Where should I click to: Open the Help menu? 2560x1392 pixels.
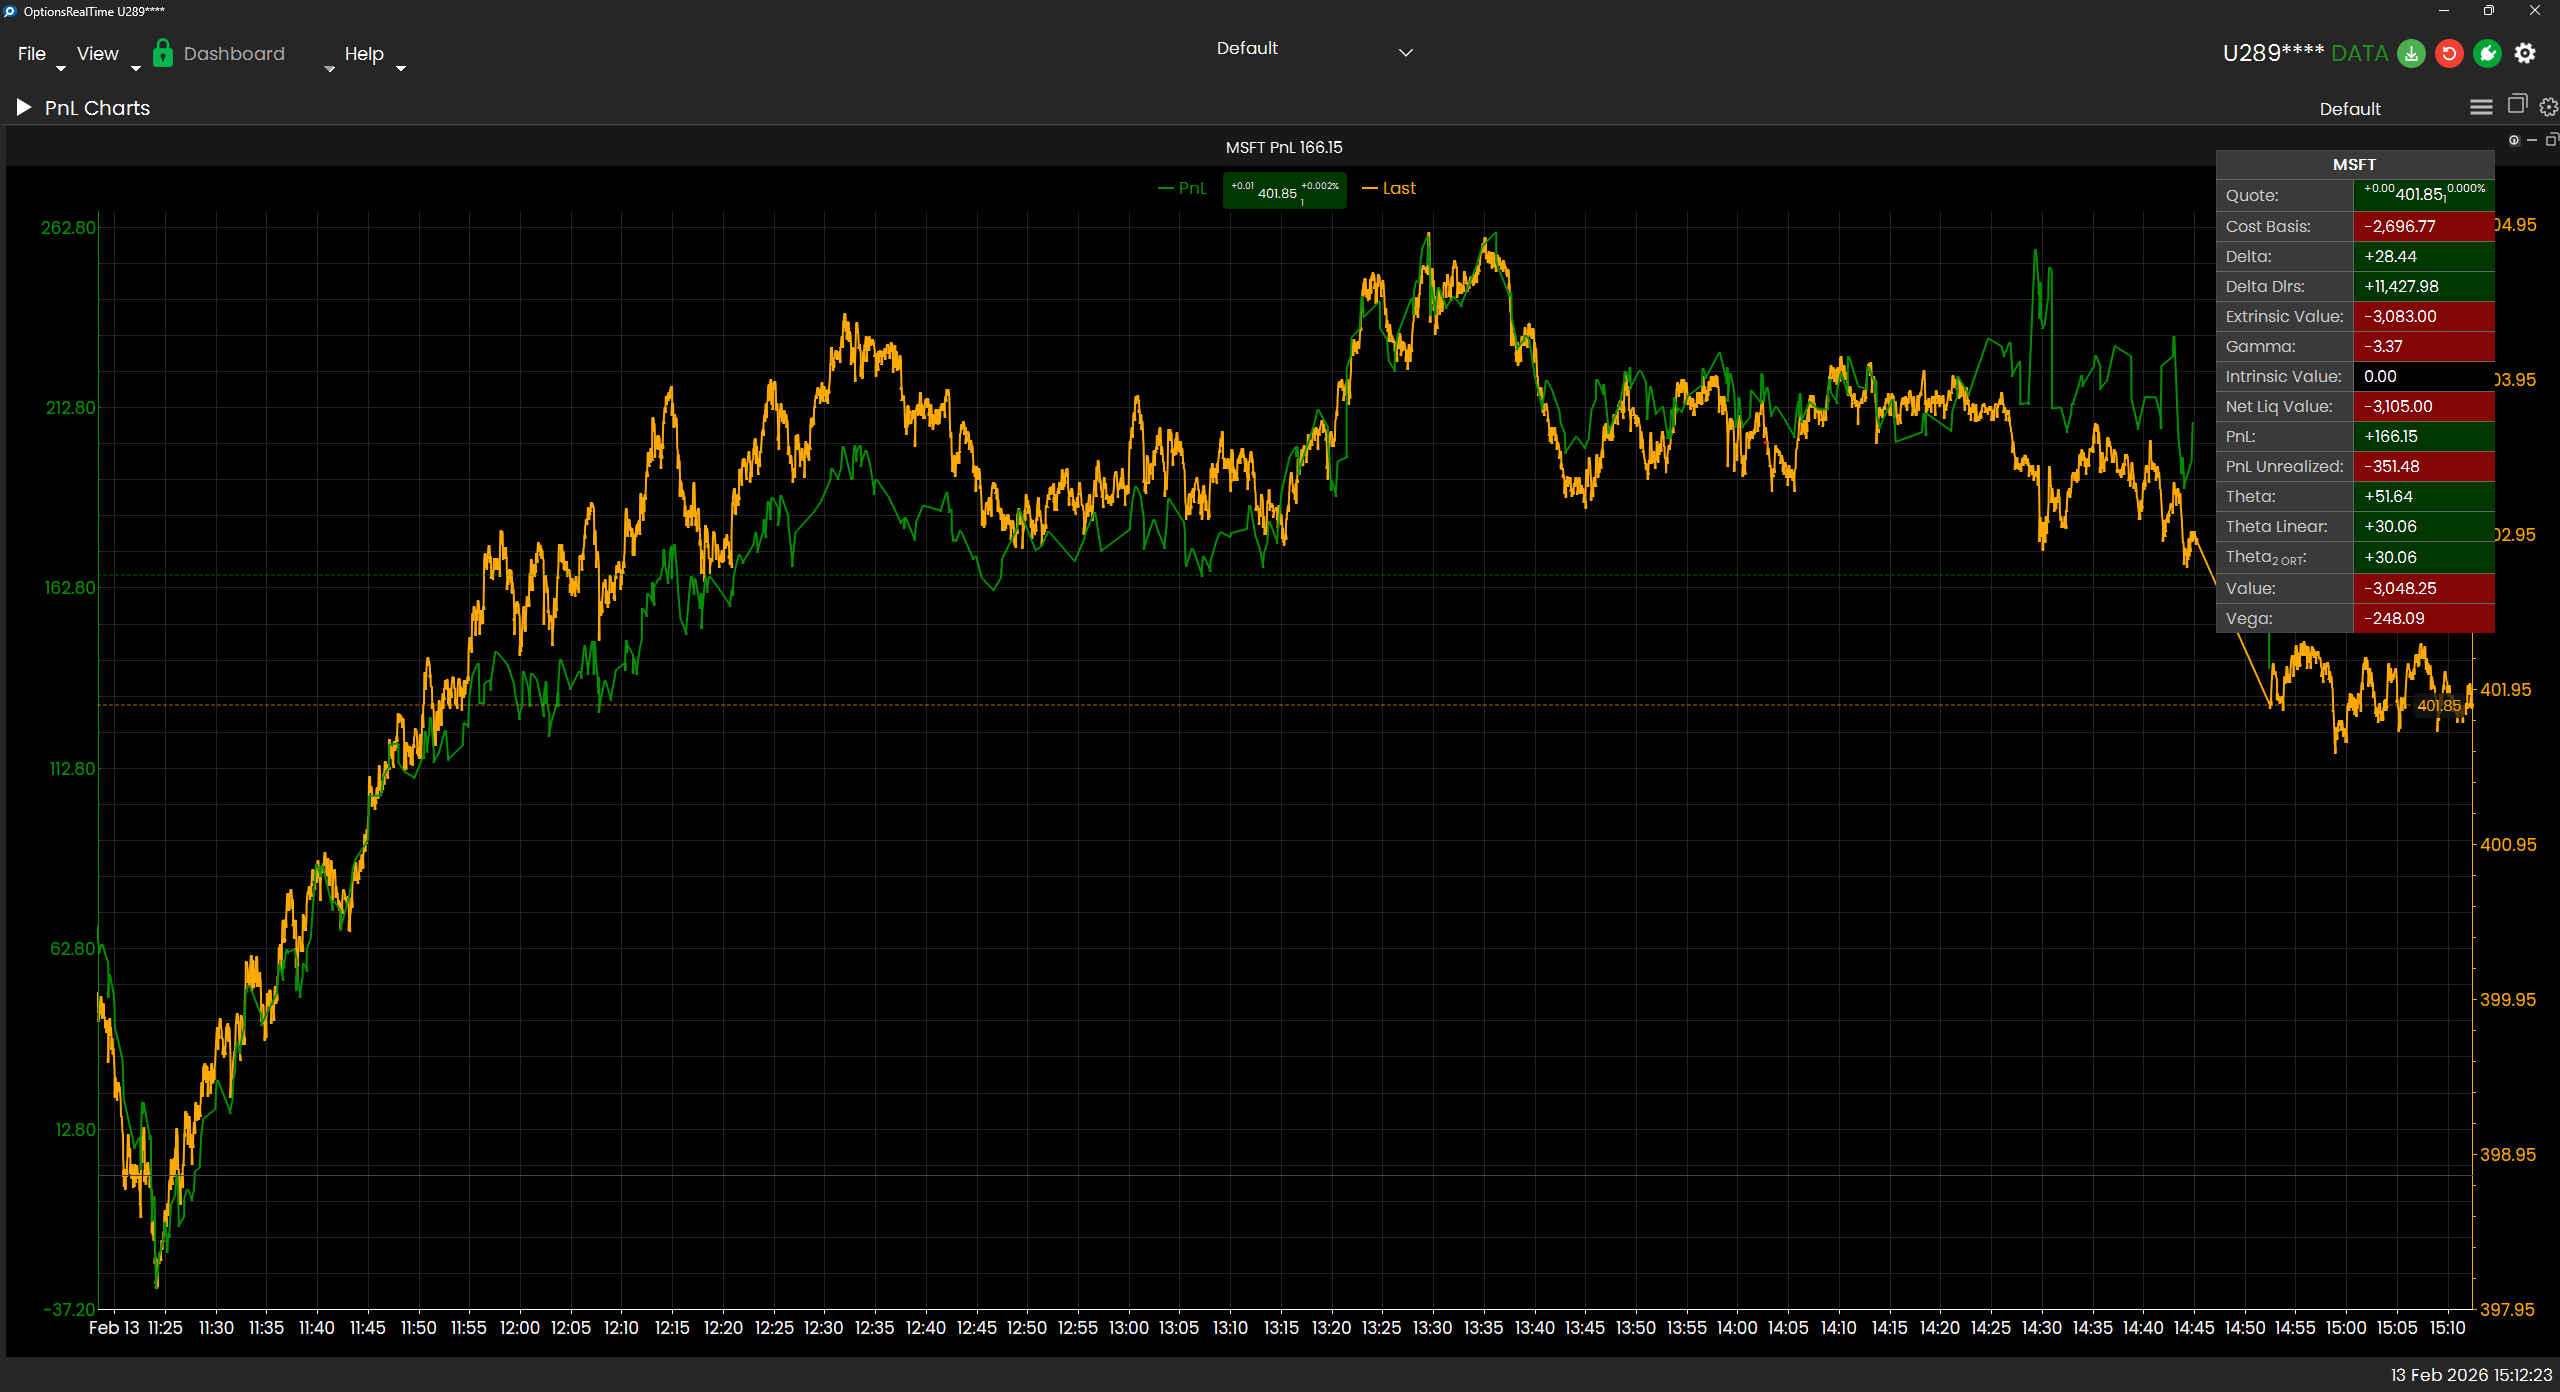point(364,53)
